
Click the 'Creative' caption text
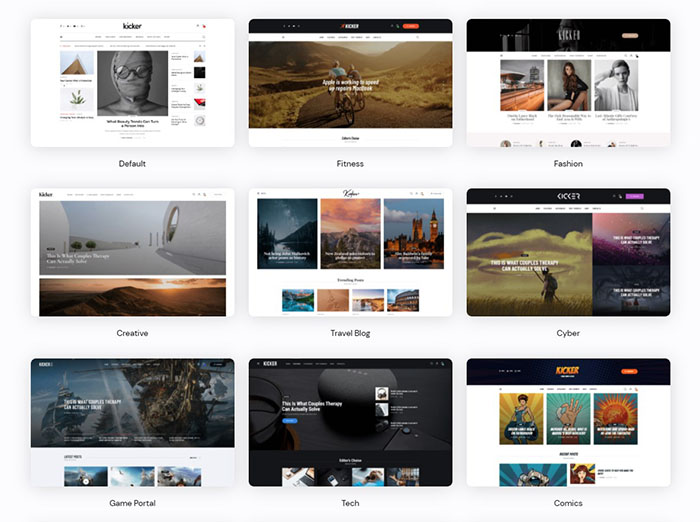pos(132,333)
